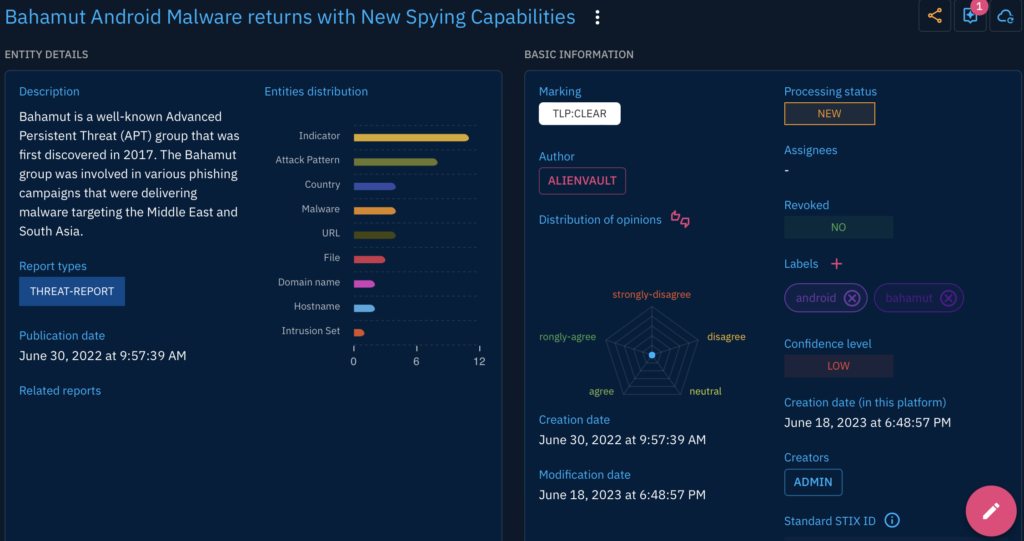Add a new label with plus icon
The image size is (1024, 541).
point(837,264)
